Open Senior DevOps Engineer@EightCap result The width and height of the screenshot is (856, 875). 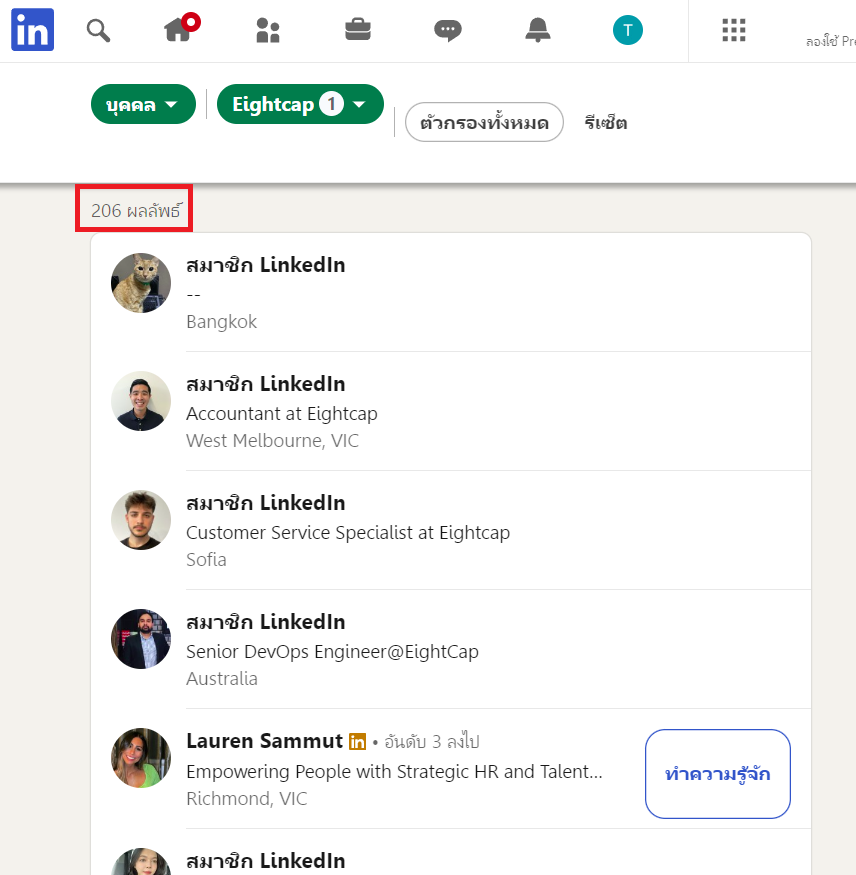332,651
